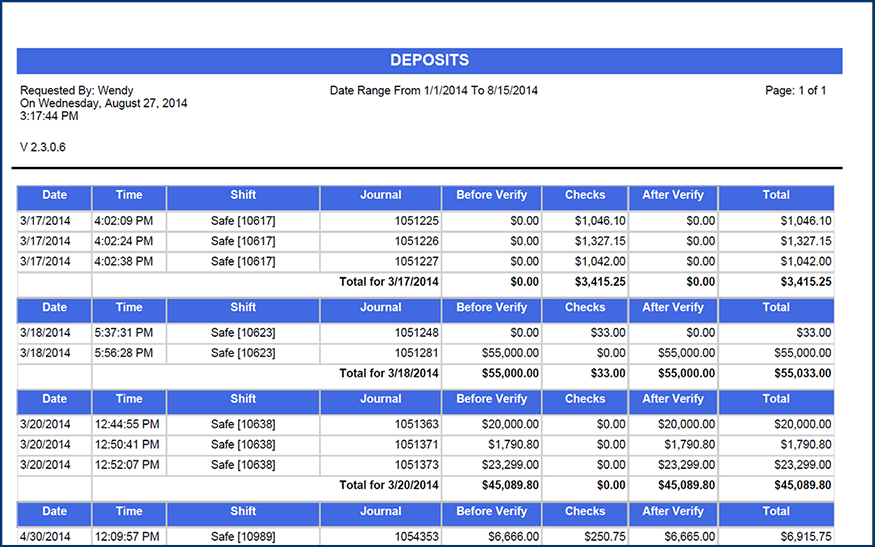Viewport: 875px width, 547px height.
Task: Select journal number 1051281 cell
Action: (x=416, y=353)
